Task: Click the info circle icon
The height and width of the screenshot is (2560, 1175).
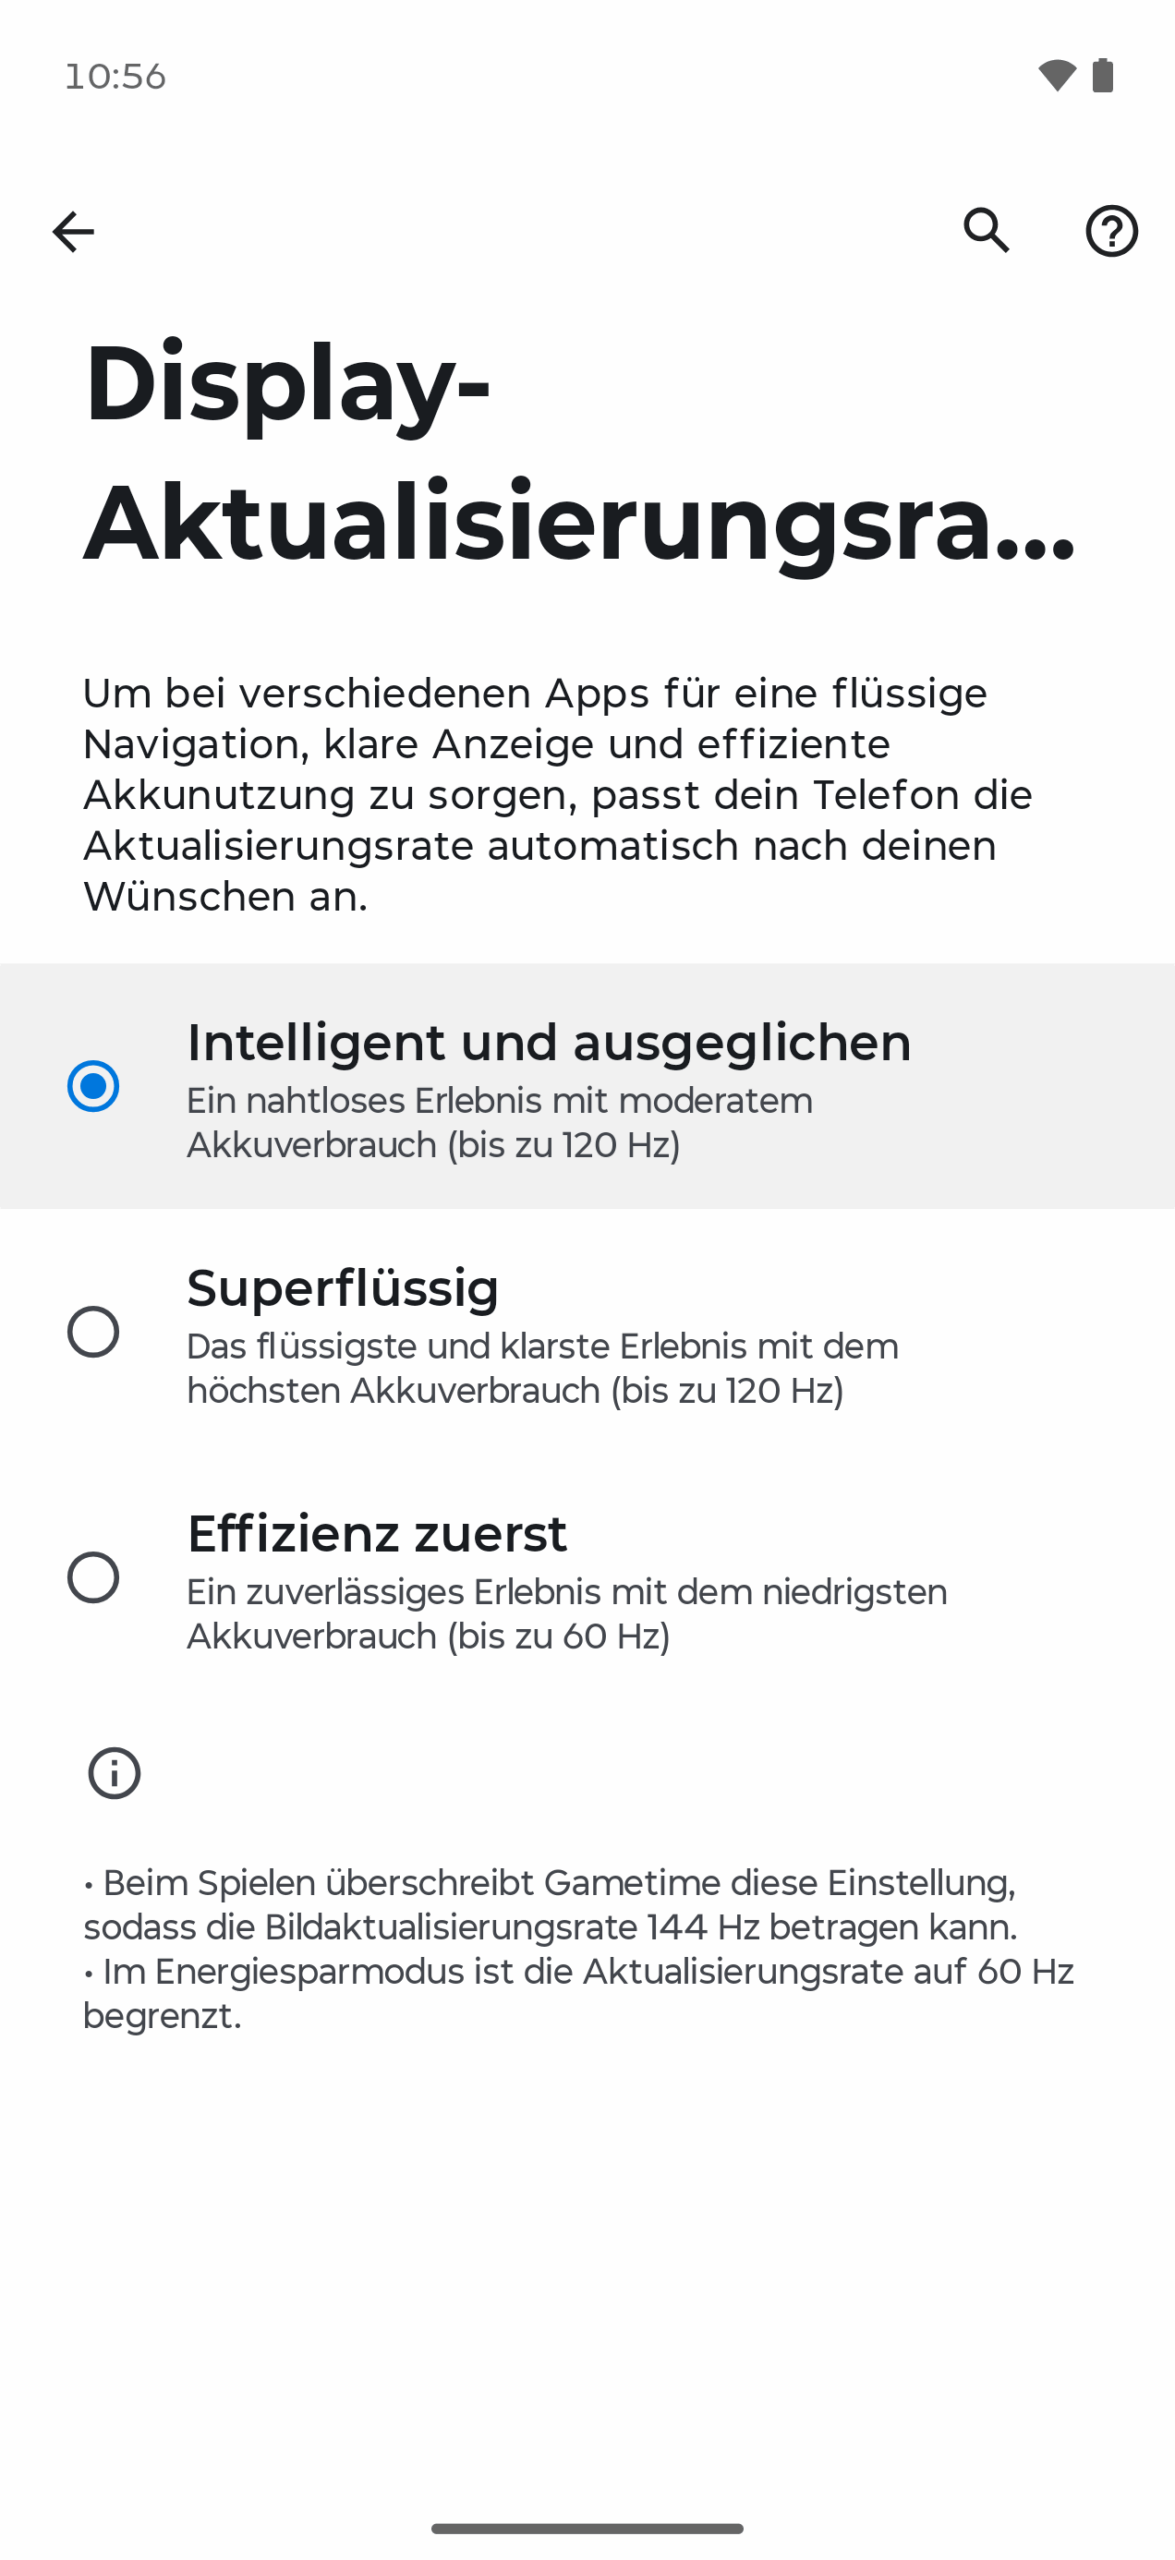Action: (114, 1773)
